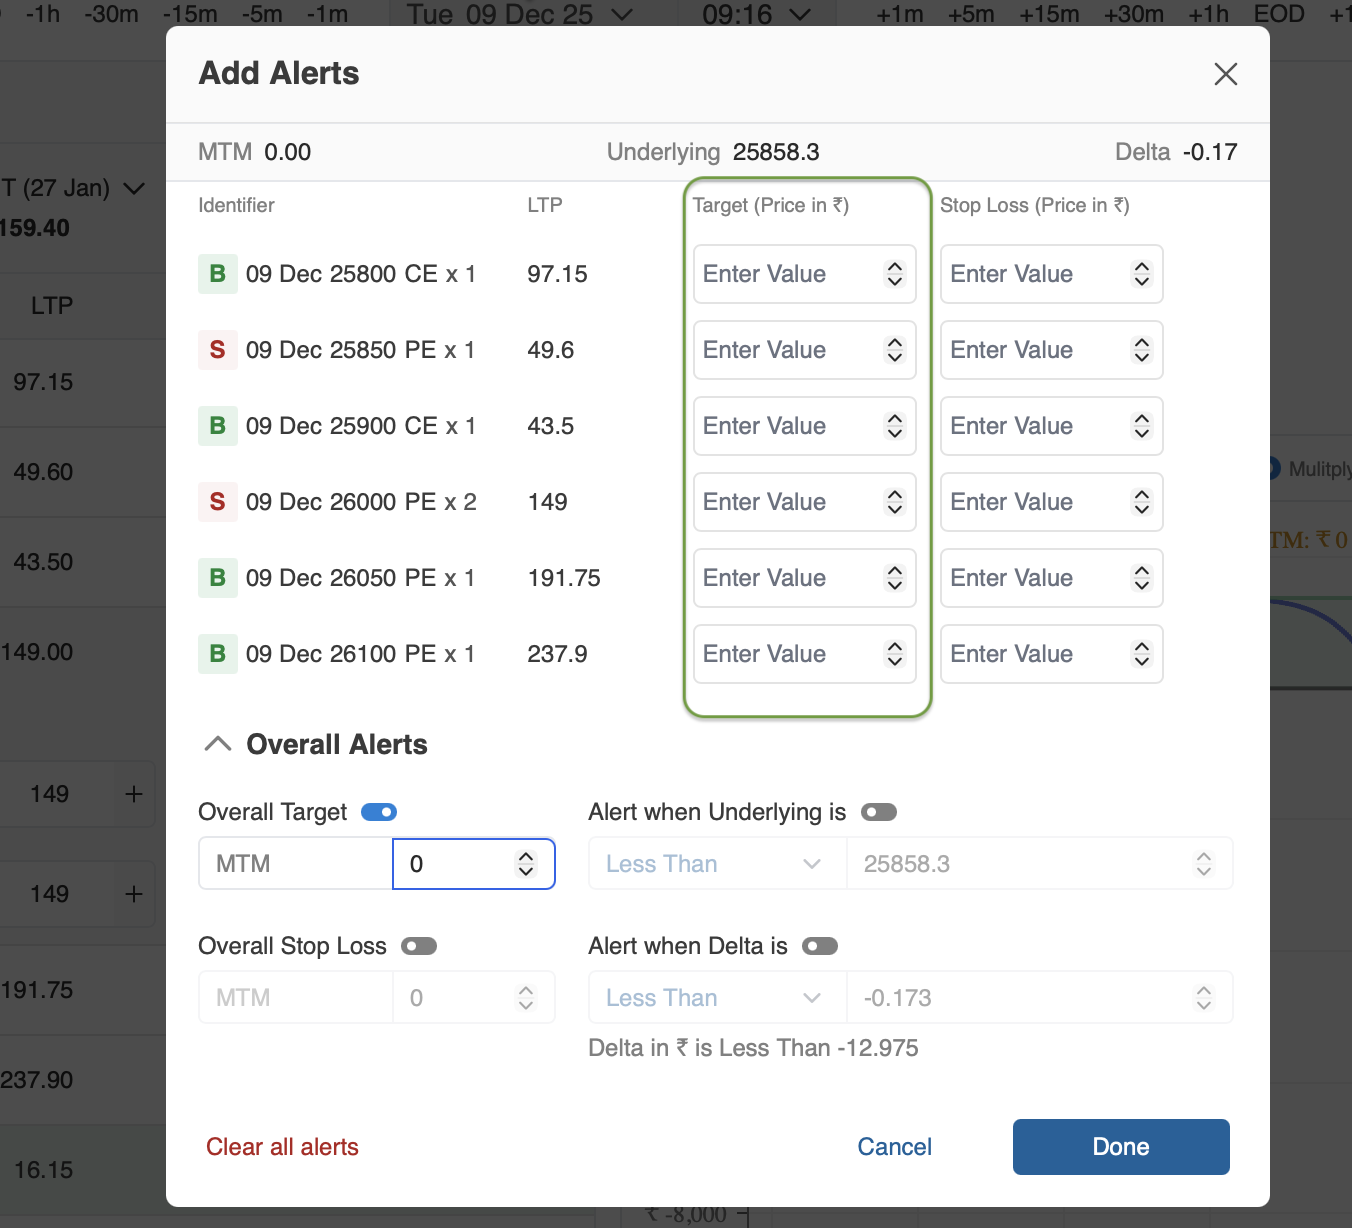Screen dimensions: 1352x1228
Task: Enable the Alert when Underlying is toggle
Action: (879, 812)
